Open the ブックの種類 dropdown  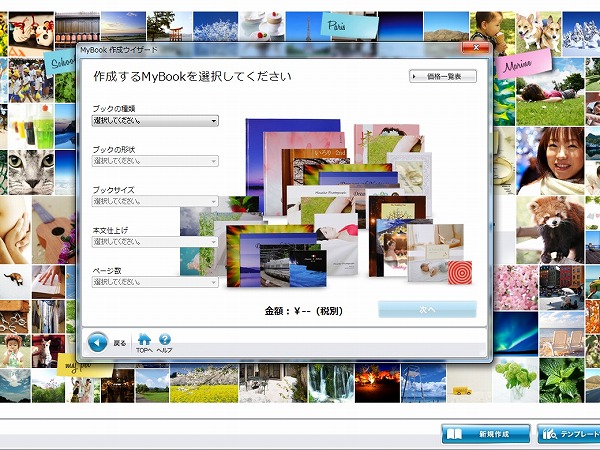155,121
